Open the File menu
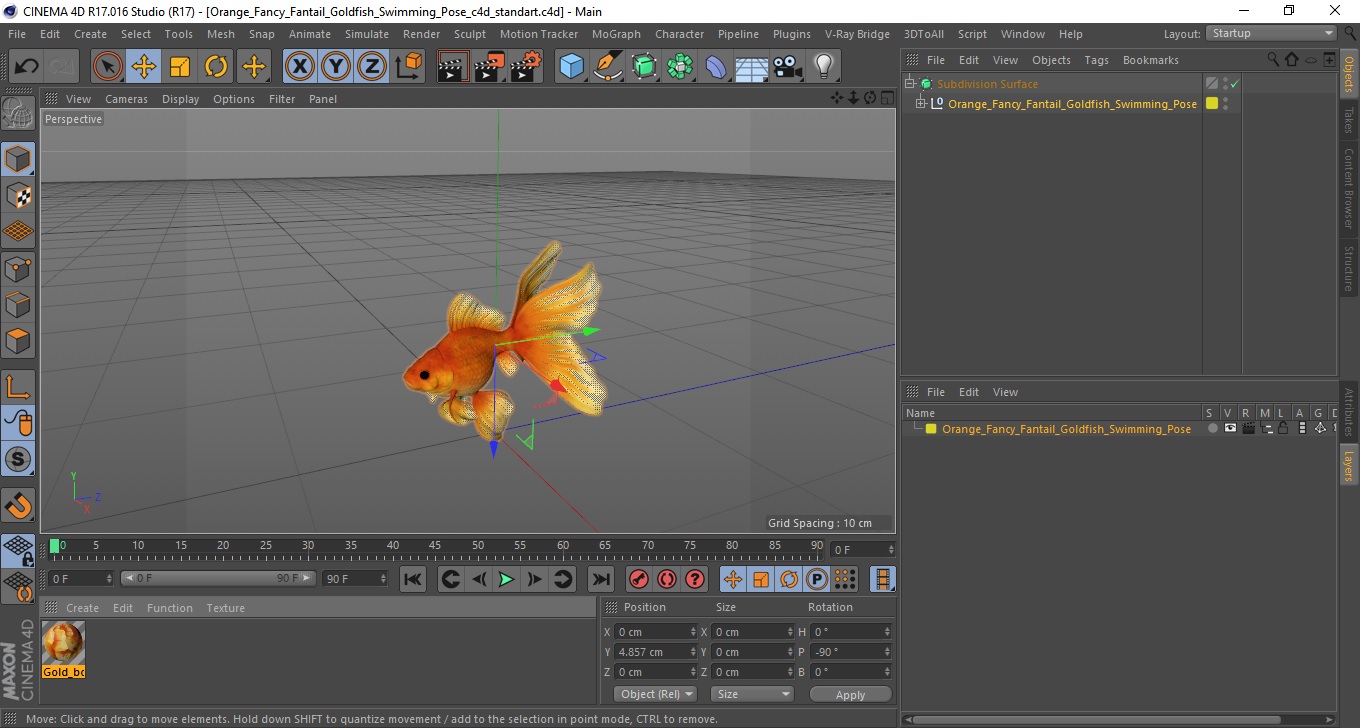The height and width of the screenshot is (728, 1360). click(17, 34)
